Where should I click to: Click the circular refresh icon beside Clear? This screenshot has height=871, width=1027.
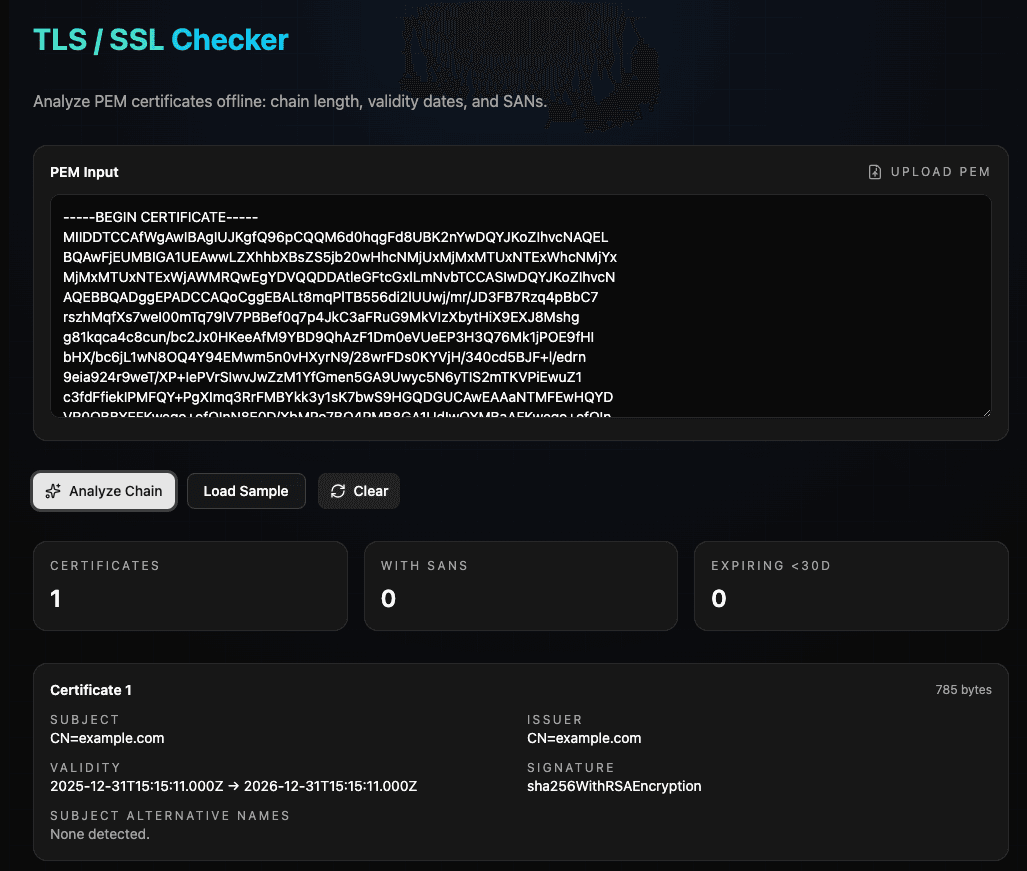coord(337,491)
